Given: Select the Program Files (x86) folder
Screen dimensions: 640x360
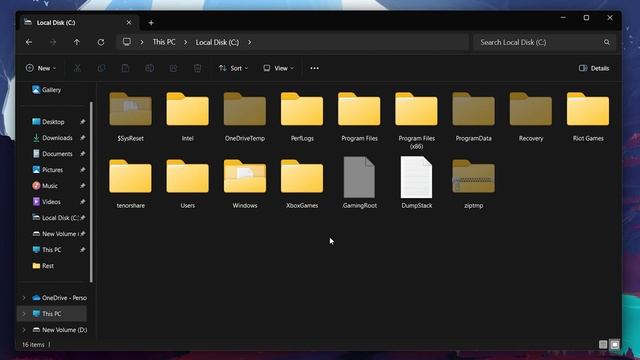Looking at the screenshot, I should (416, 120).
